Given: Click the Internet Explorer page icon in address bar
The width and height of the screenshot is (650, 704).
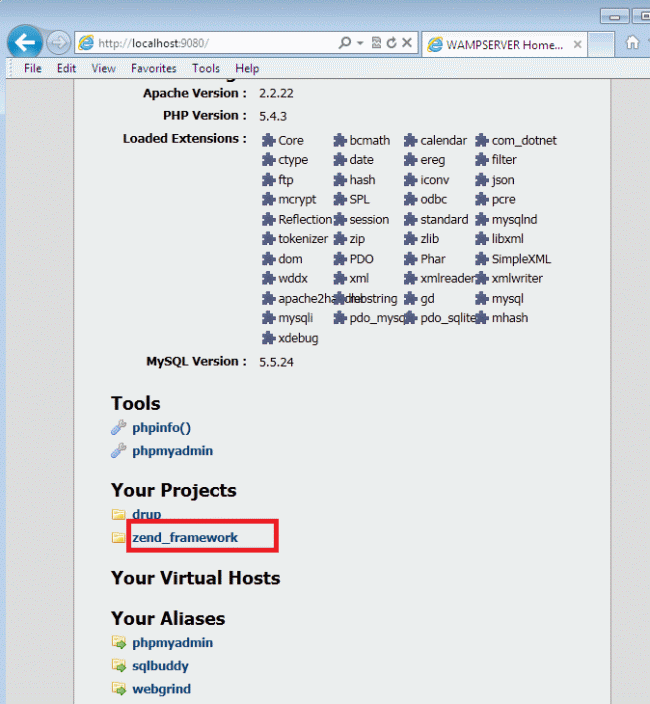Looking at the screenshot, I should click(x=86, y=43).
